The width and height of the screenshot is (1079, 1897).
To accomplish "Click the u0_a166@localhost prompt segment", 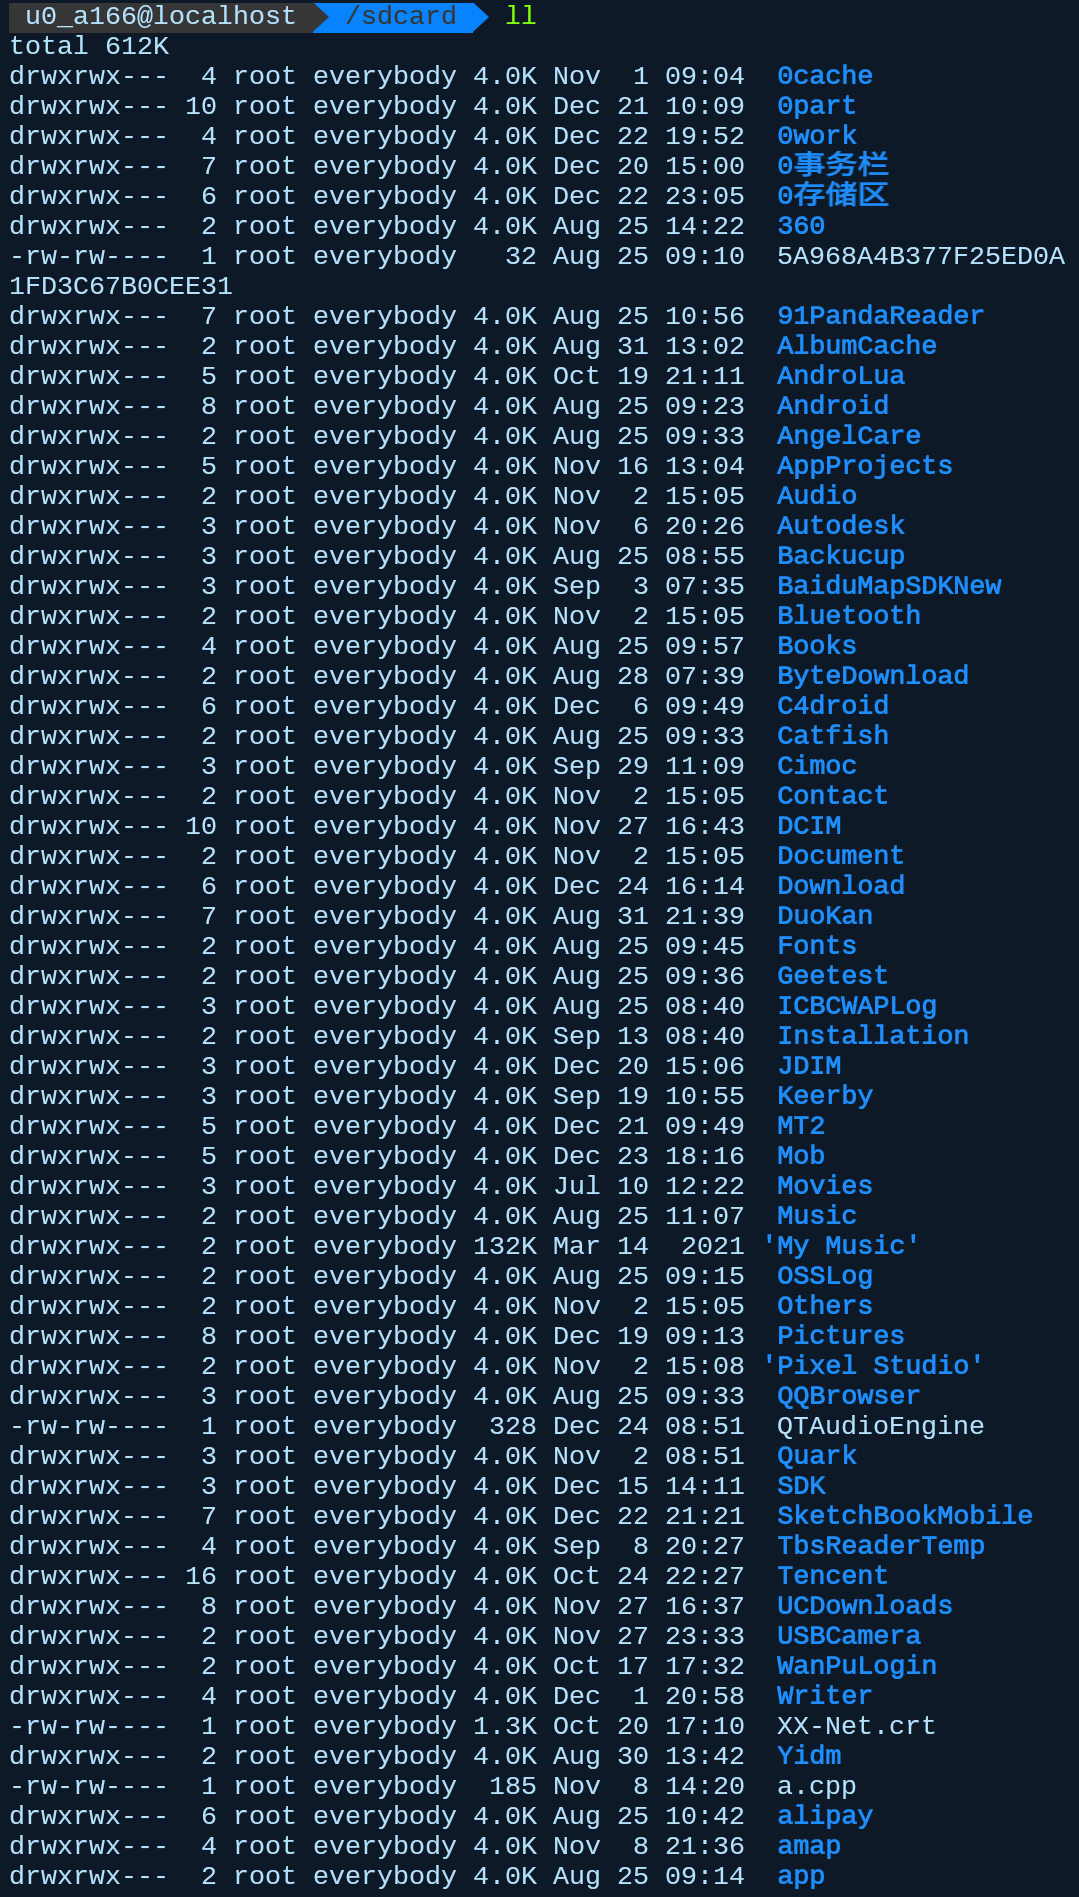I will [160, 16].
